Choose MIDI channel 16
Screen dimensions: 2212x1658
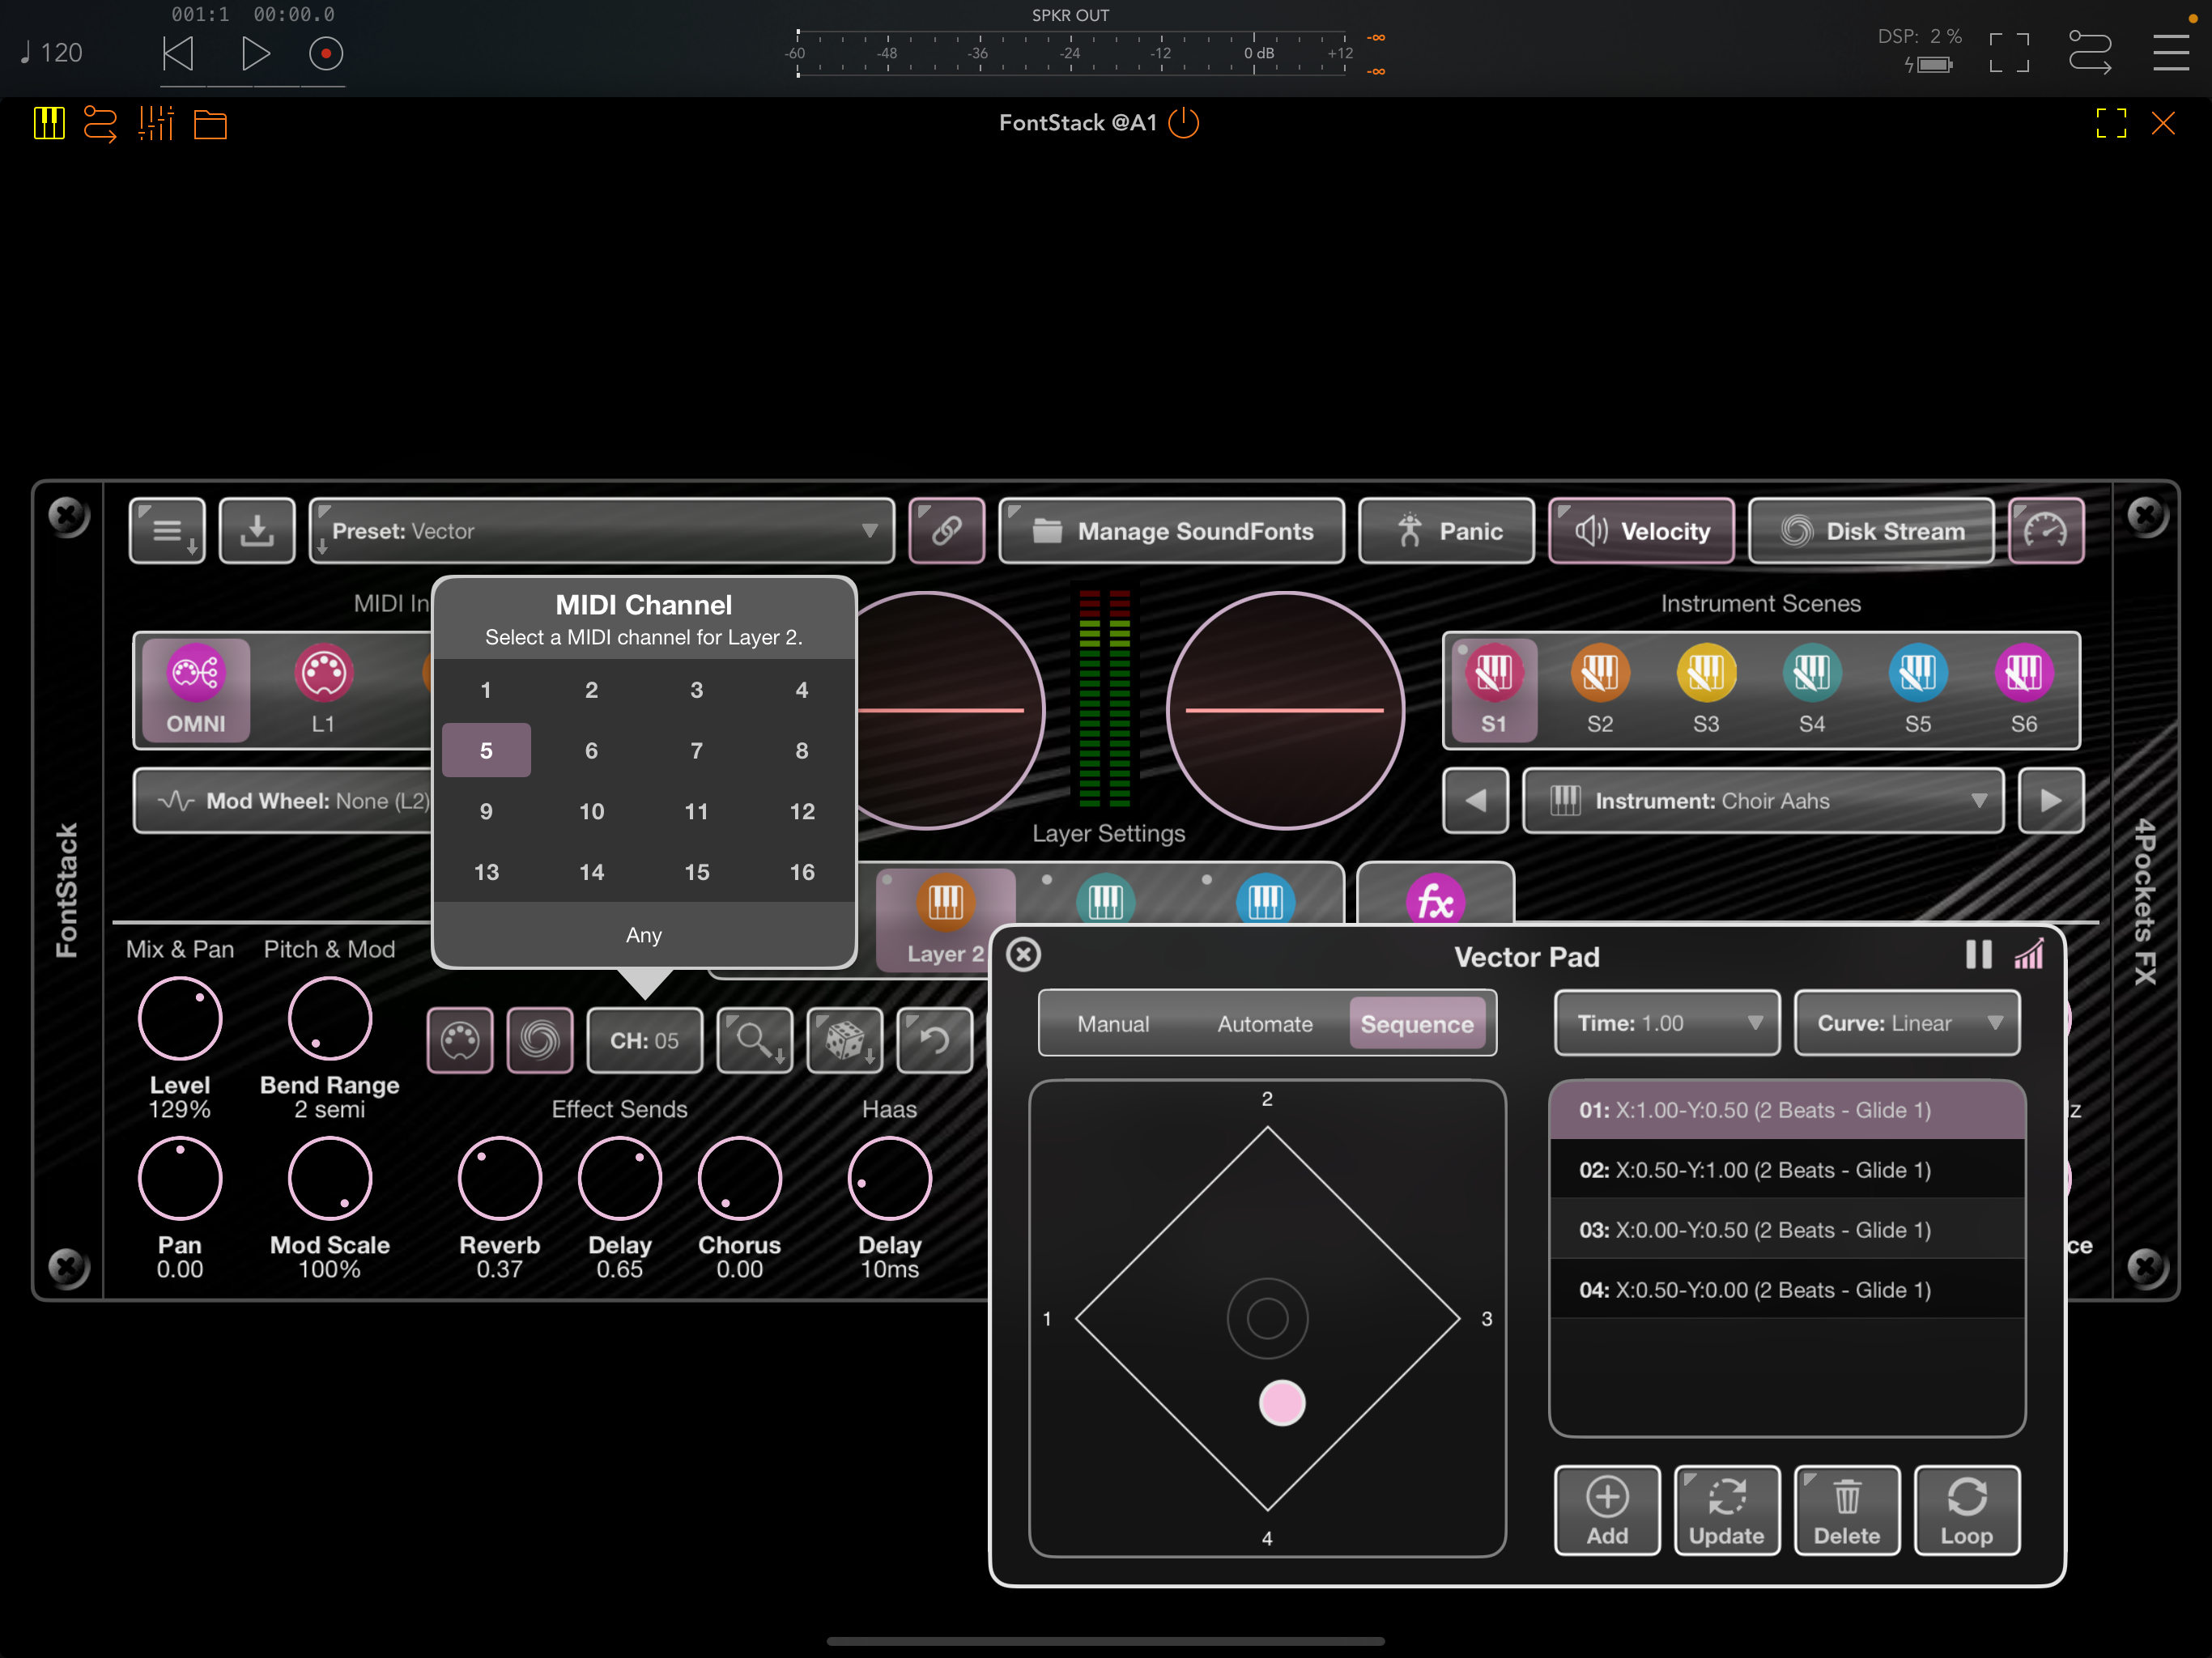[802, 873]
